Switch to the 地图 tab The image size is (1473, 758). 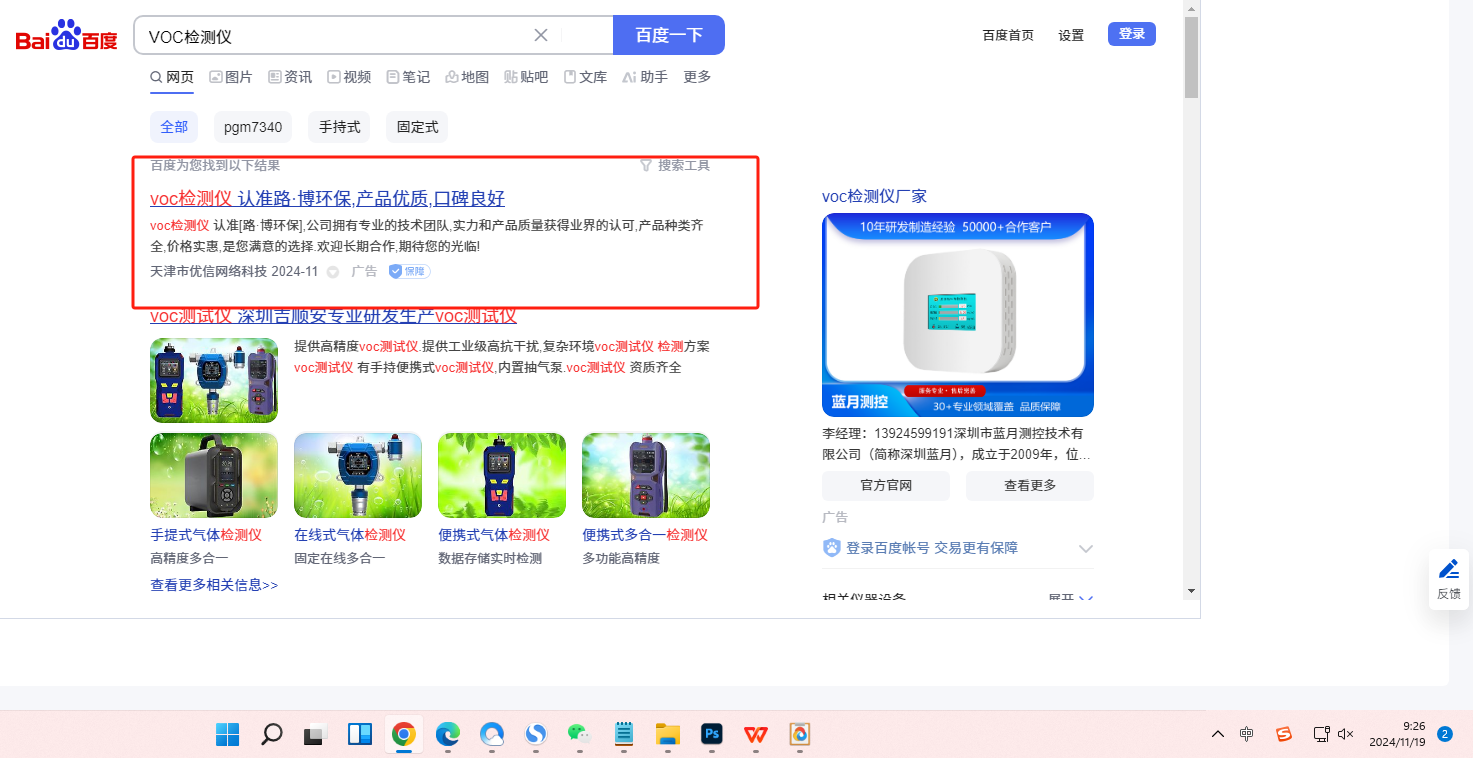point(467,77)
